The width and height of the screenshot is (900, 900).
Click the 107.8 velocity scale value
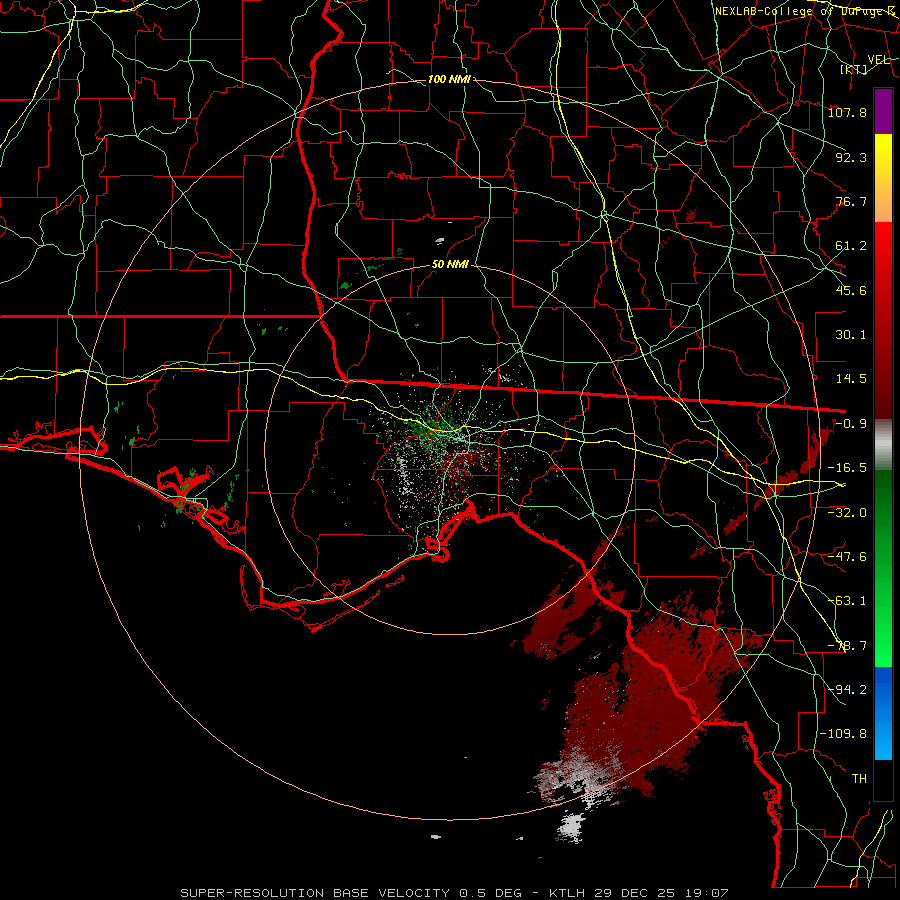[847, 112]
